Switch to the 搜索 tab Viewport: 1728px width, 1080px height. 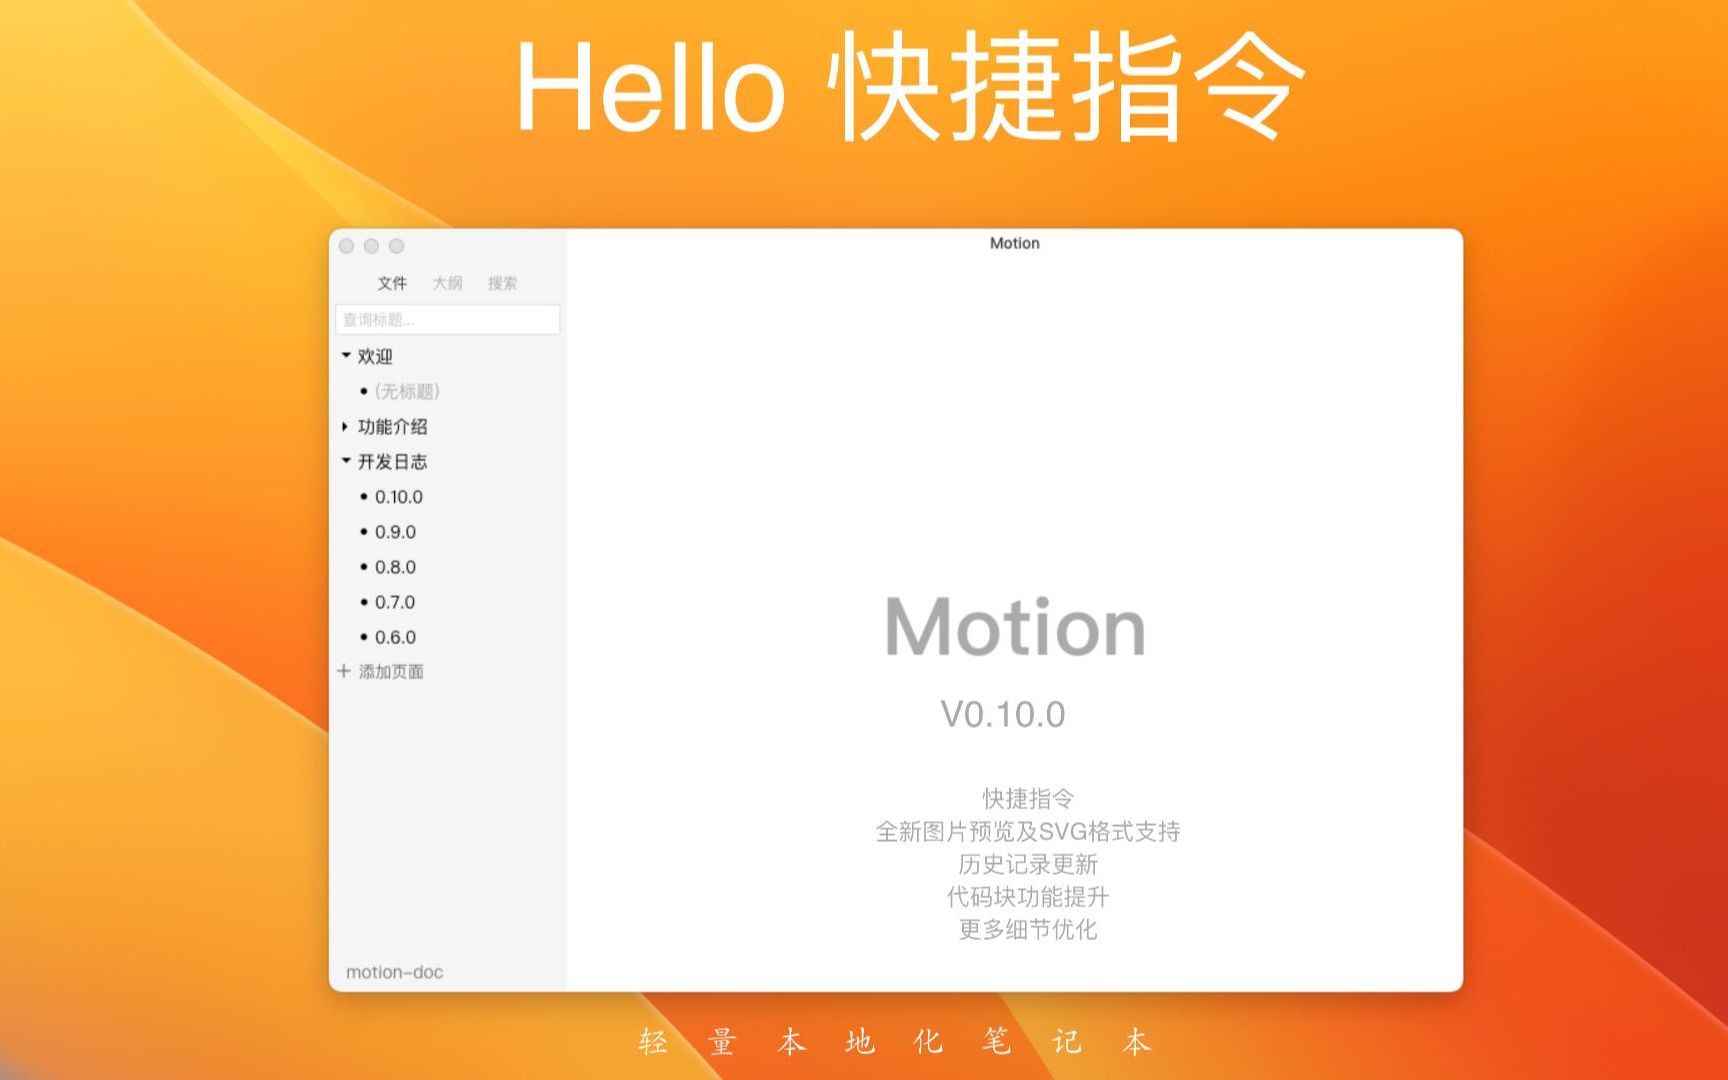pos(505,283)
